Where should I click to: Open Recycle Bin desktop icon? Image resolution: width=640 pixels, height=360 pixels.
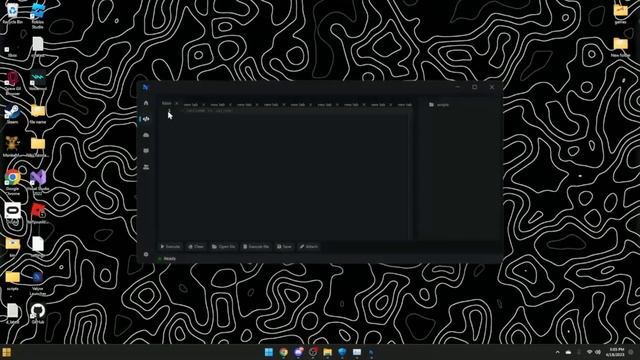click(x=12, y=13)
